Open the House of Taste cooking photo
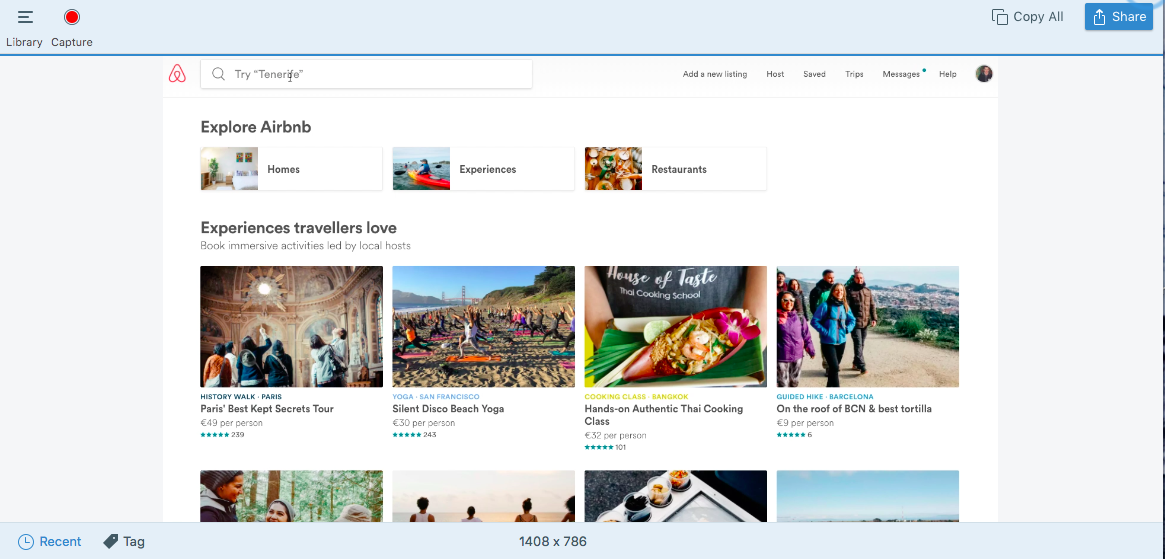 [675, 326]
